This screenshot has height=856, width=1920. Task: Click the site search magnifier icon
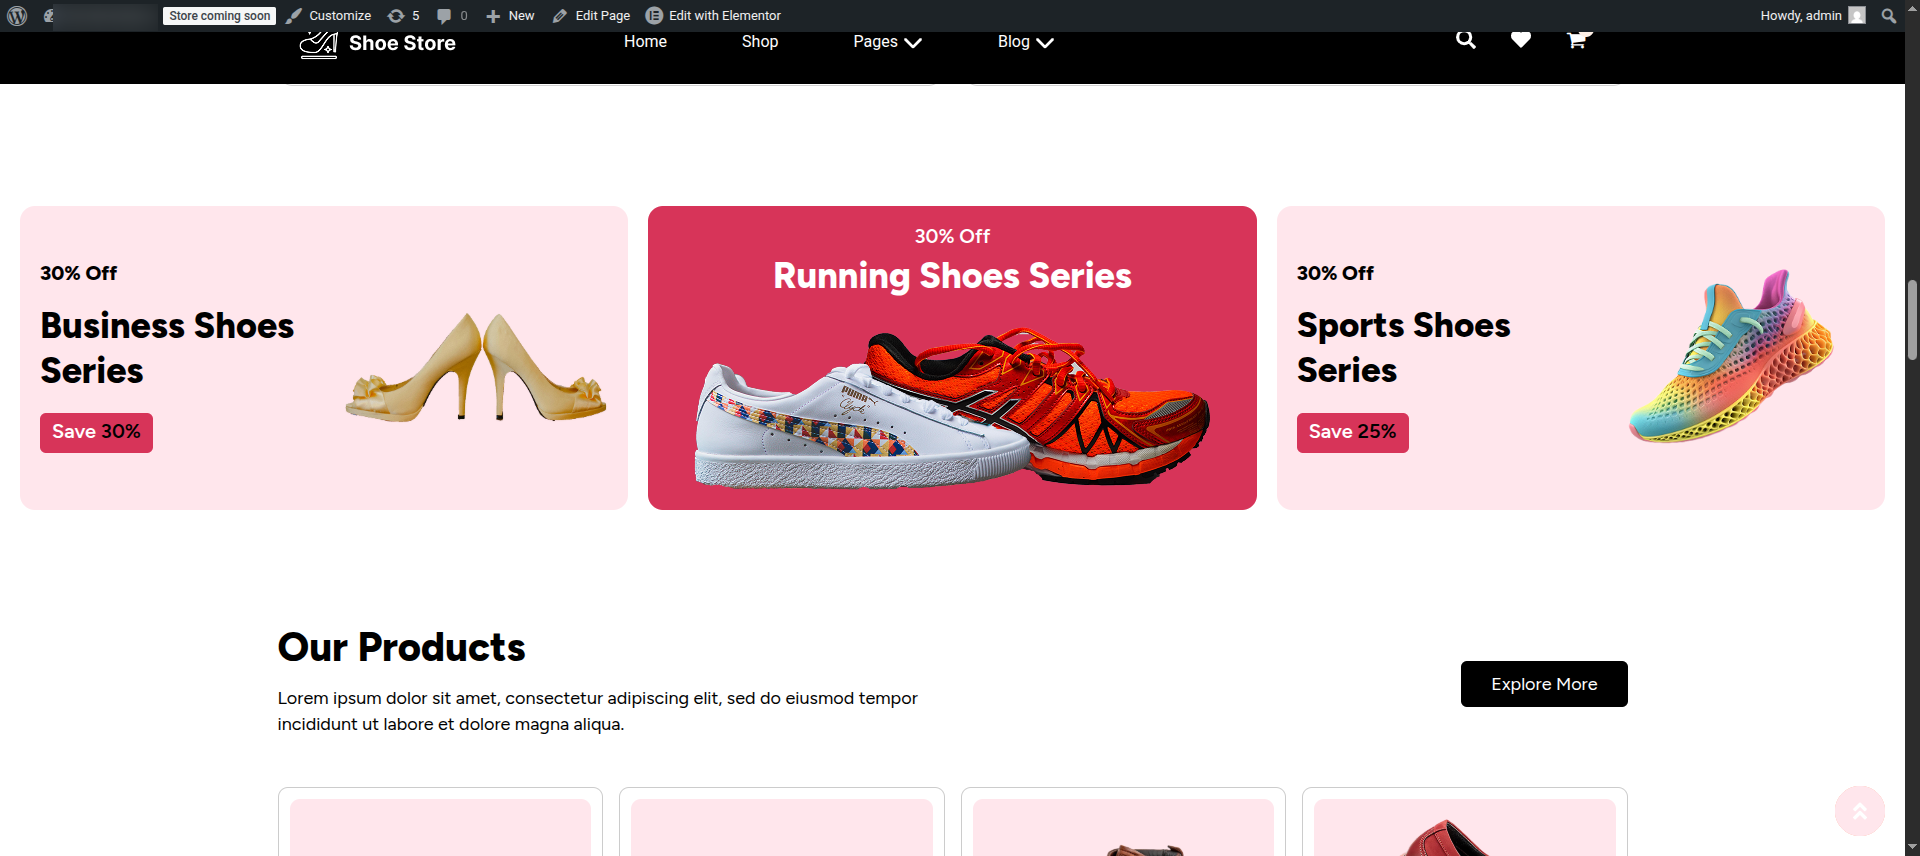pyautogui.click(x=1465, y=40)
